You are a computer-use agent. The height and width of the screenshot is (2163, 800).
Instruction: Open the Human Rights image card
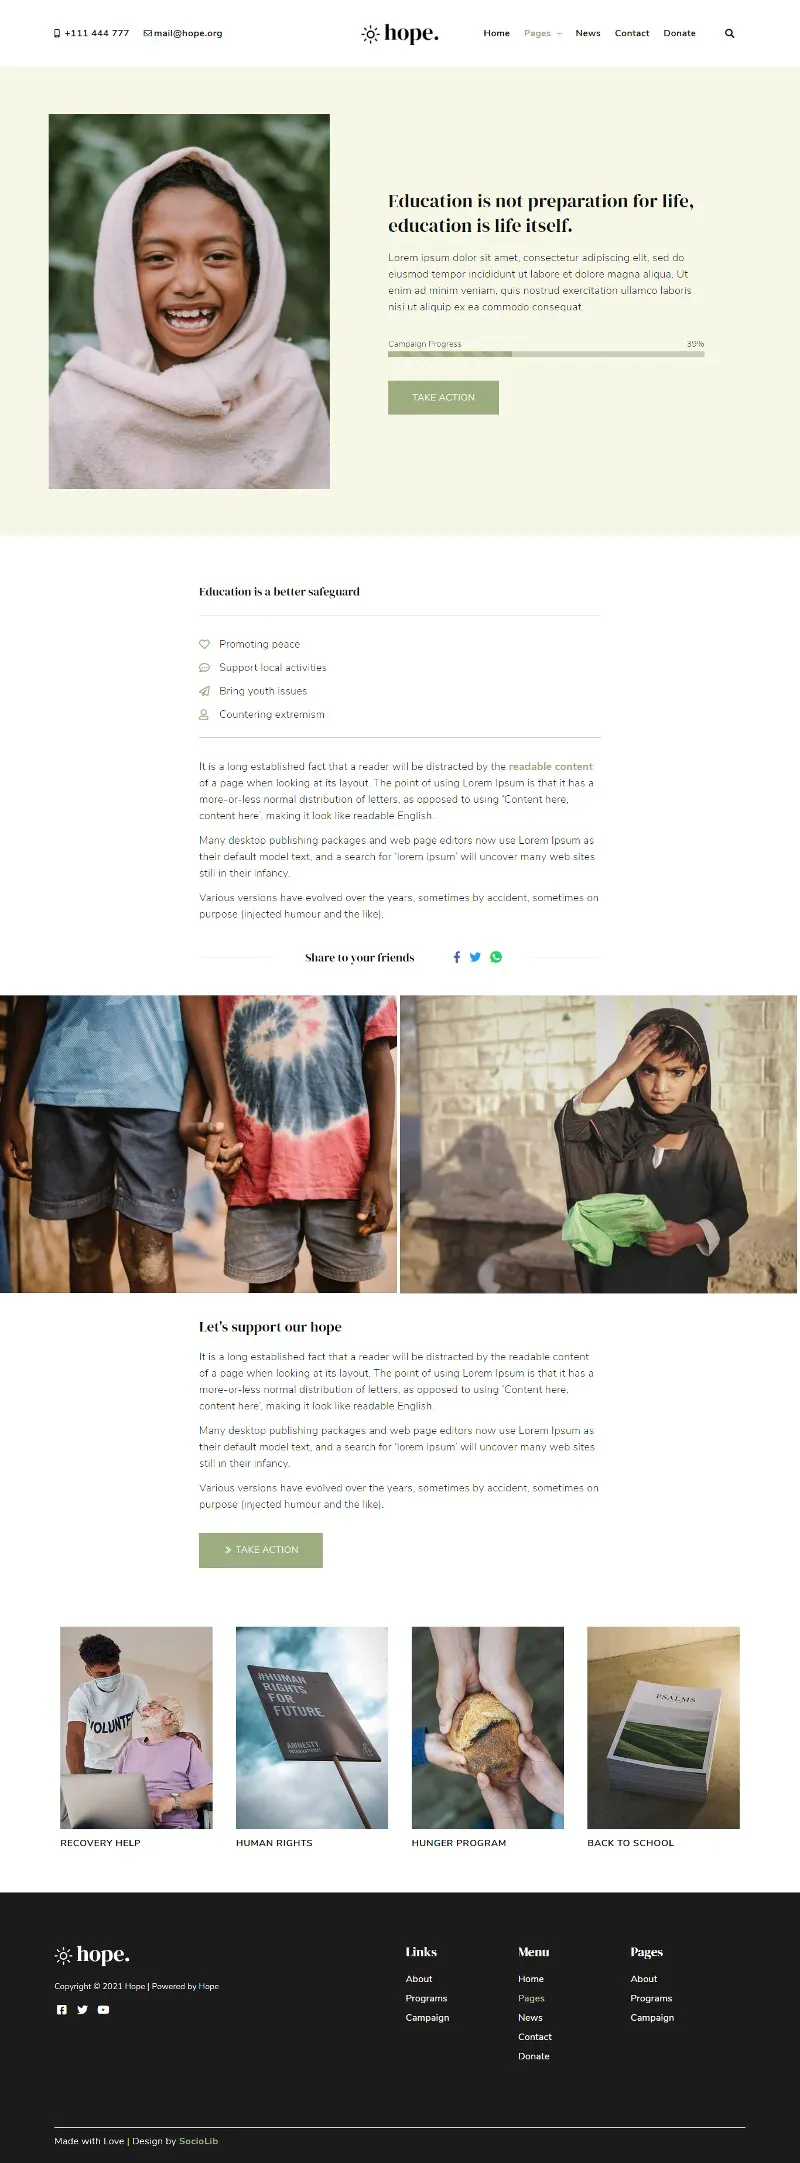coord(312,1727)
